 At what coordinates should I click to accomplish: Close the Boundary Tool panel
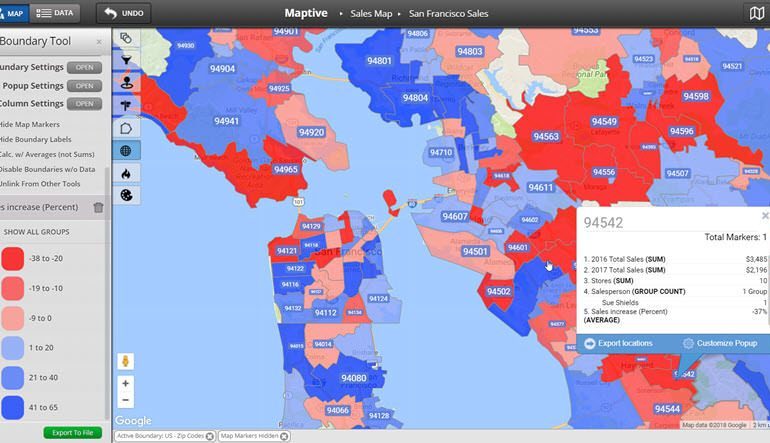[99, 42]
